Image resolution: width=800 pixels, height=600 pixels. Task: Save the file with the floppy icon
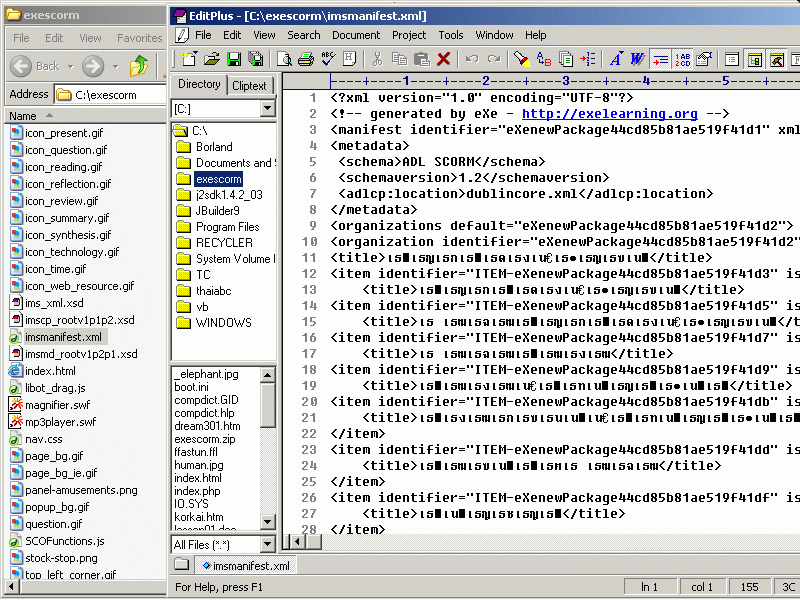233,59
